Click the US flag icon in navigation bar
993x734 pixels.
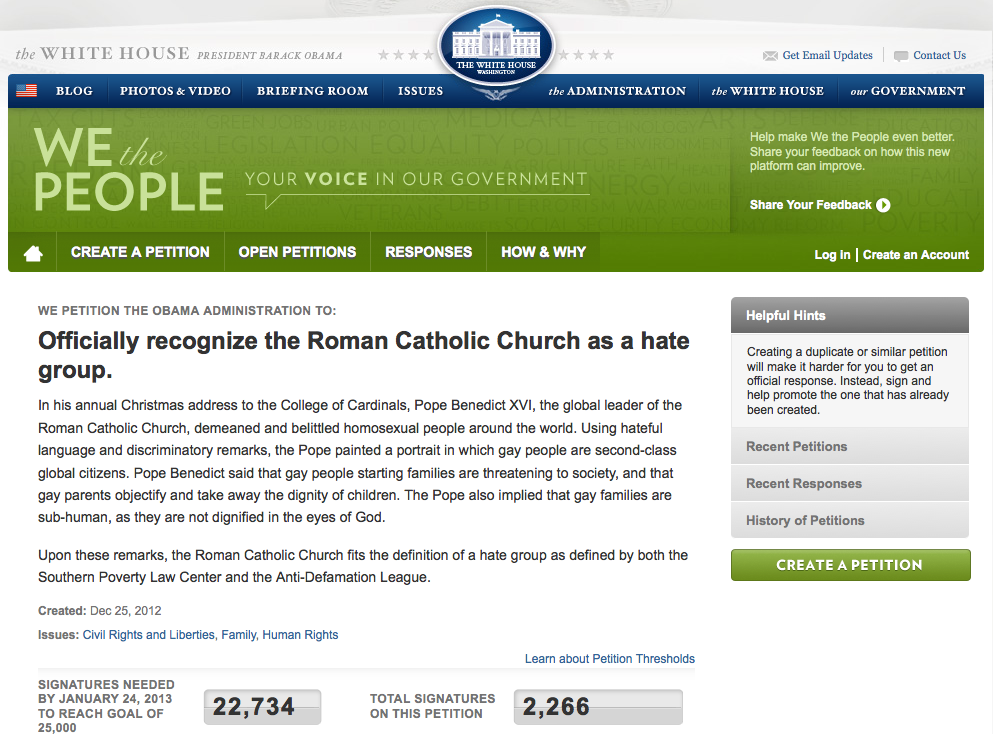click(x=27, y=91)
